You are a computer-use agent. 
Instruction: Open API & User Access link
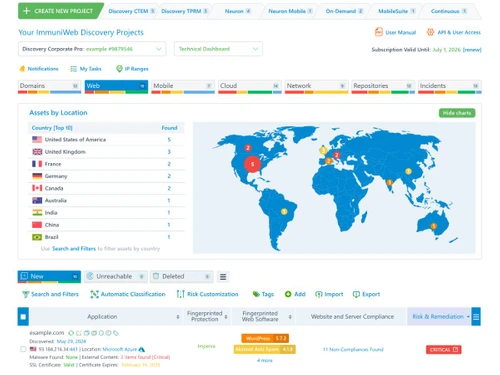click(459, 32)
